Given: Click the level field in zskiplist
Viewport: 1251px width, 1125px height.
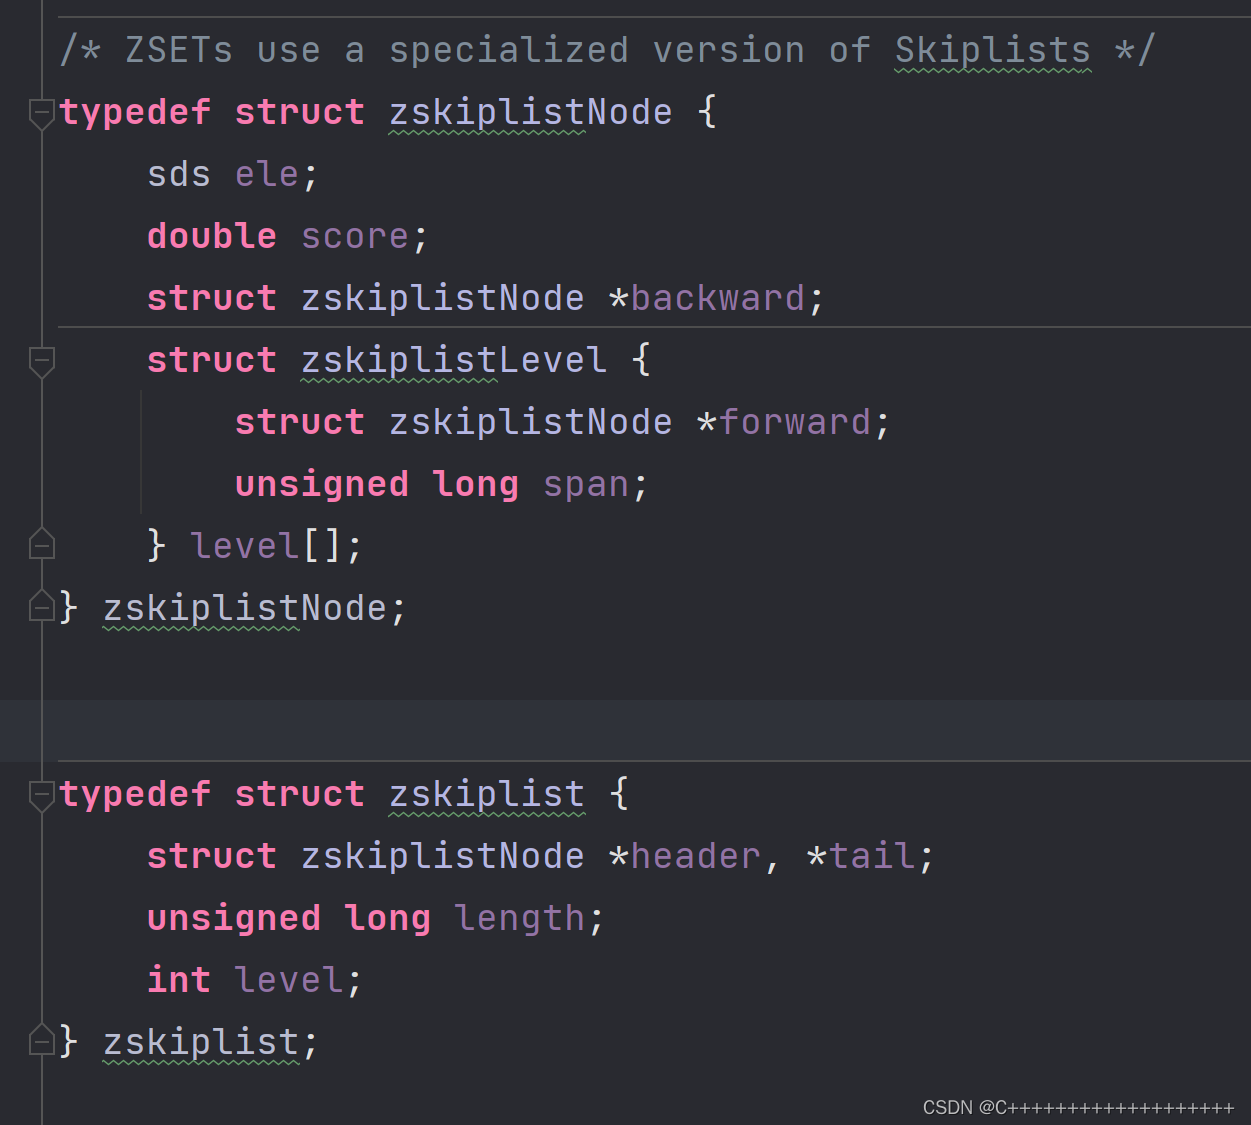Looking at the screenshot, I should point(289,980).
